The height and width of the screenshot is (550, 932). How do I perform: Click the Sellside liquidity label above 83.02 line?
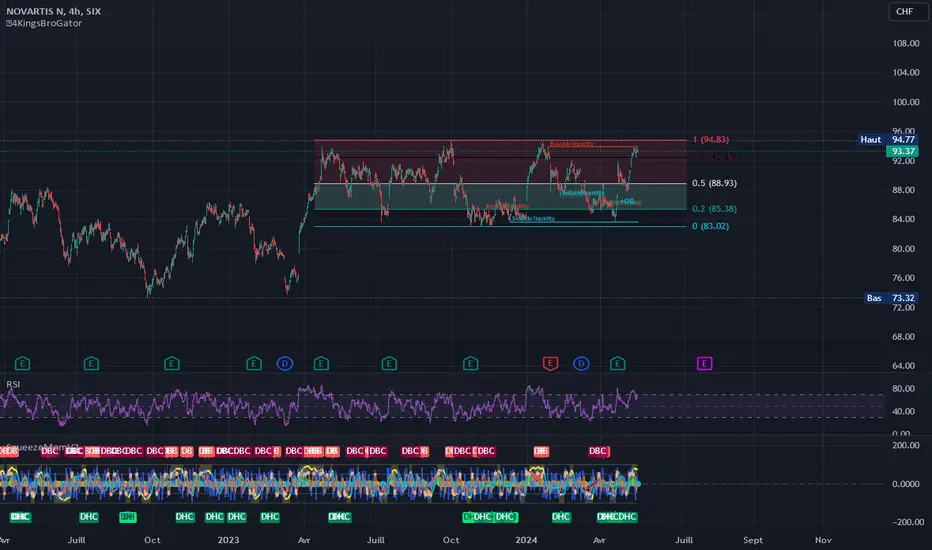pos(533,218)
